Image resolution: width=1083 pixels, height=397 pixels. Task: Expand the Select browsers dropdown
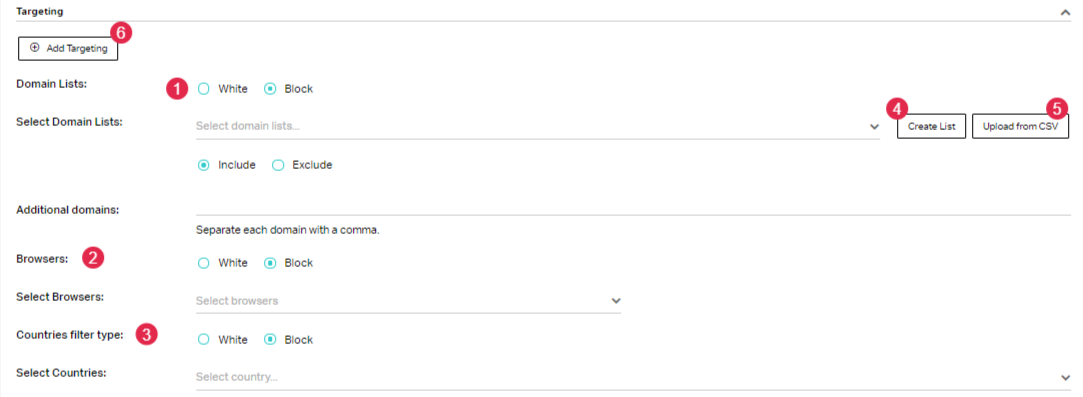[408, 301]
